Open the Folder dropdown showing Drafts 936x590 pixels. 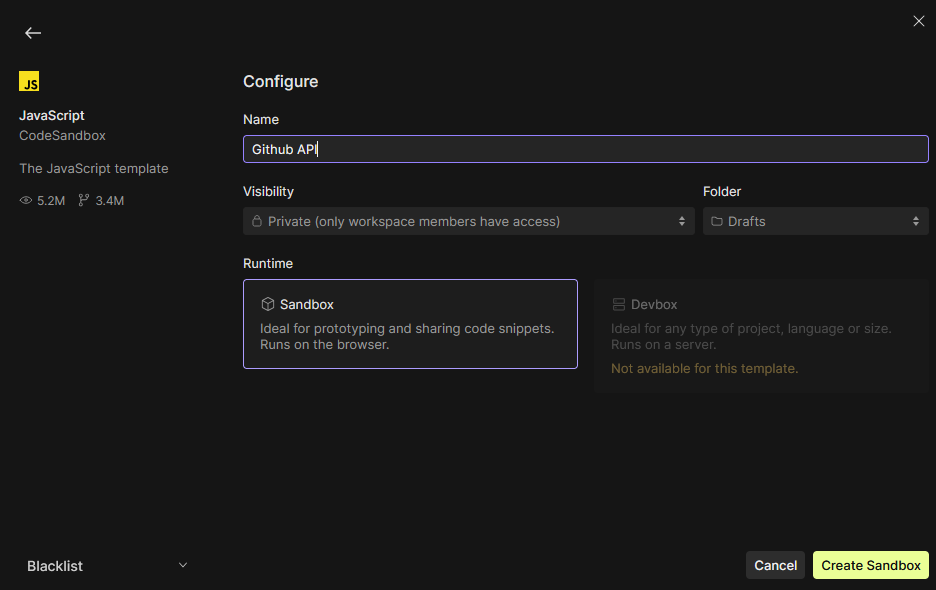pyautogui.click(x=815, y=221)
